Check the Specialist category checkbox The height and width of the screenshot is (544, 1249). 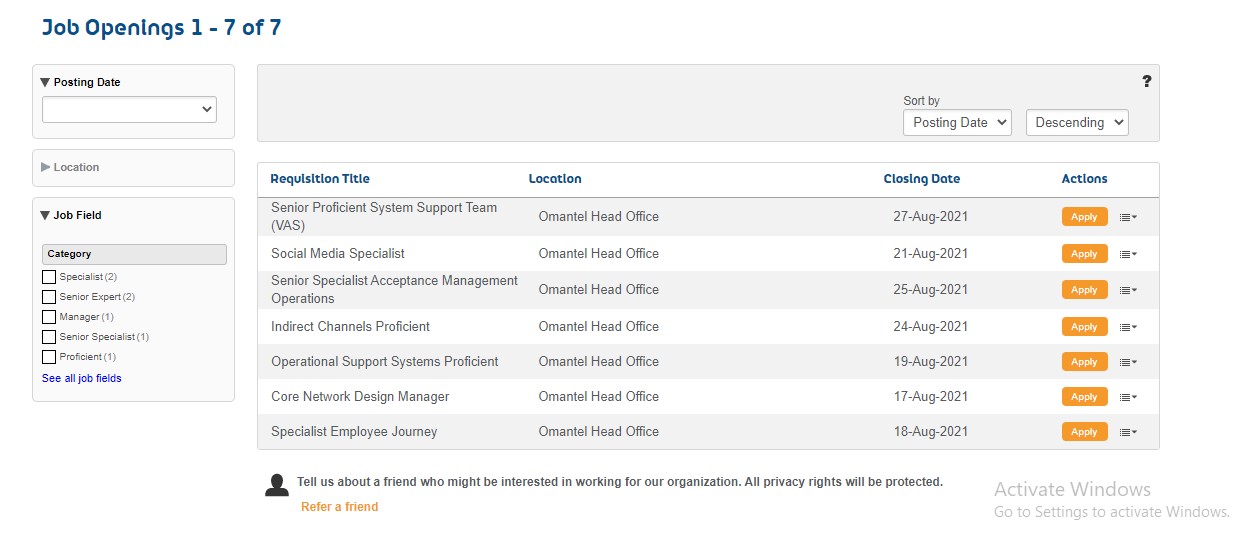(x=49, y=277)
